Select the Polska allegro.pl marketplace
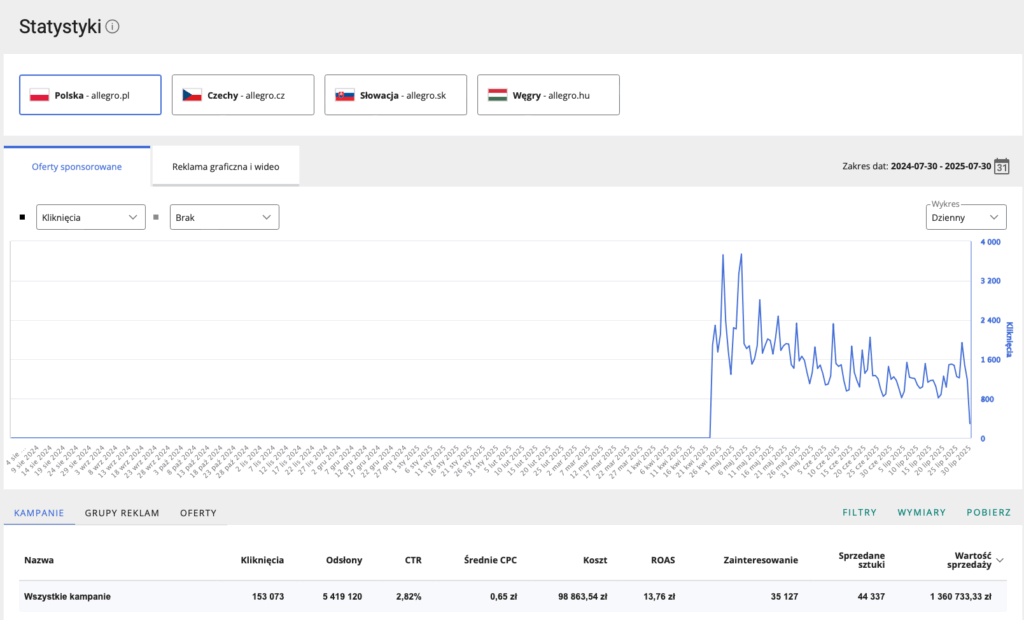The height and width of the screenshot is (620, 1024). click(x=90, y=95)
